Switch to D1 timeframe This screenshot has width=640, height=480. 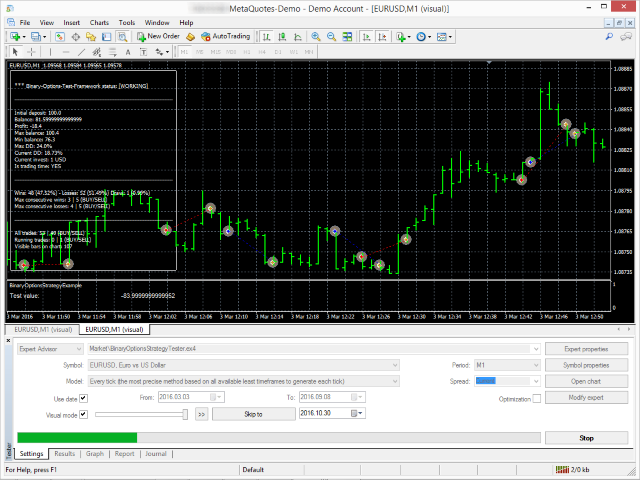tap(278, 52)
